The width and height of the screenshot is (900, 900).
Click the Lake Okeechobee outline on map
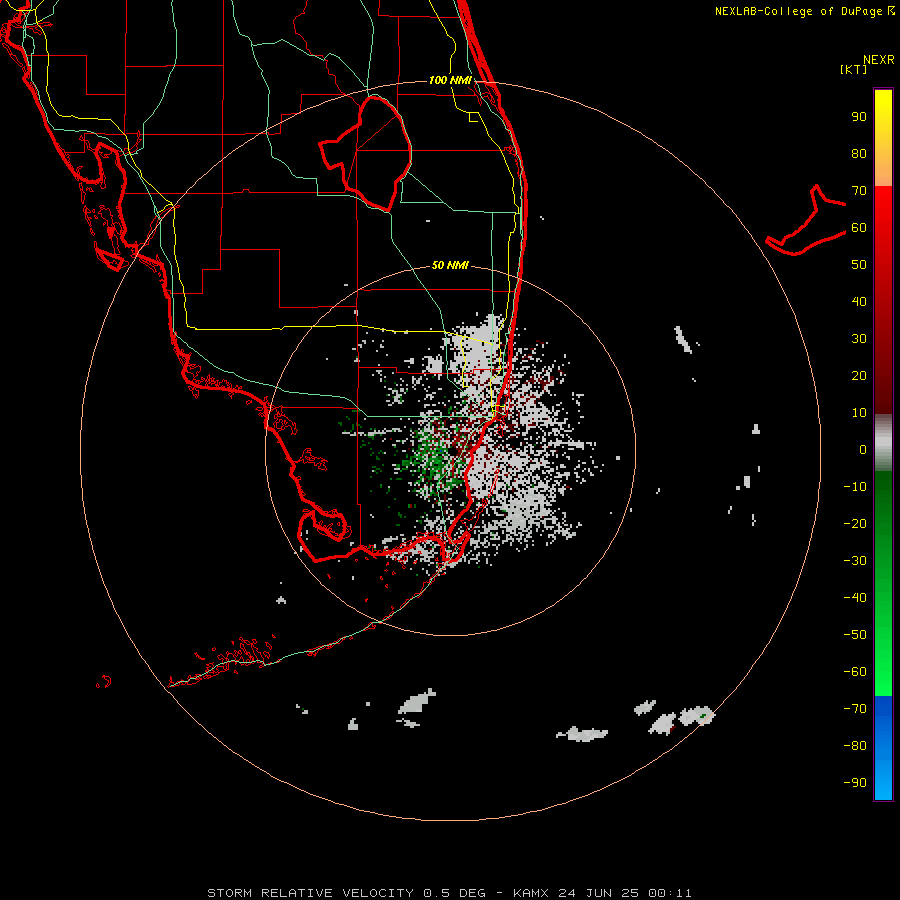[x=366, y=153]
